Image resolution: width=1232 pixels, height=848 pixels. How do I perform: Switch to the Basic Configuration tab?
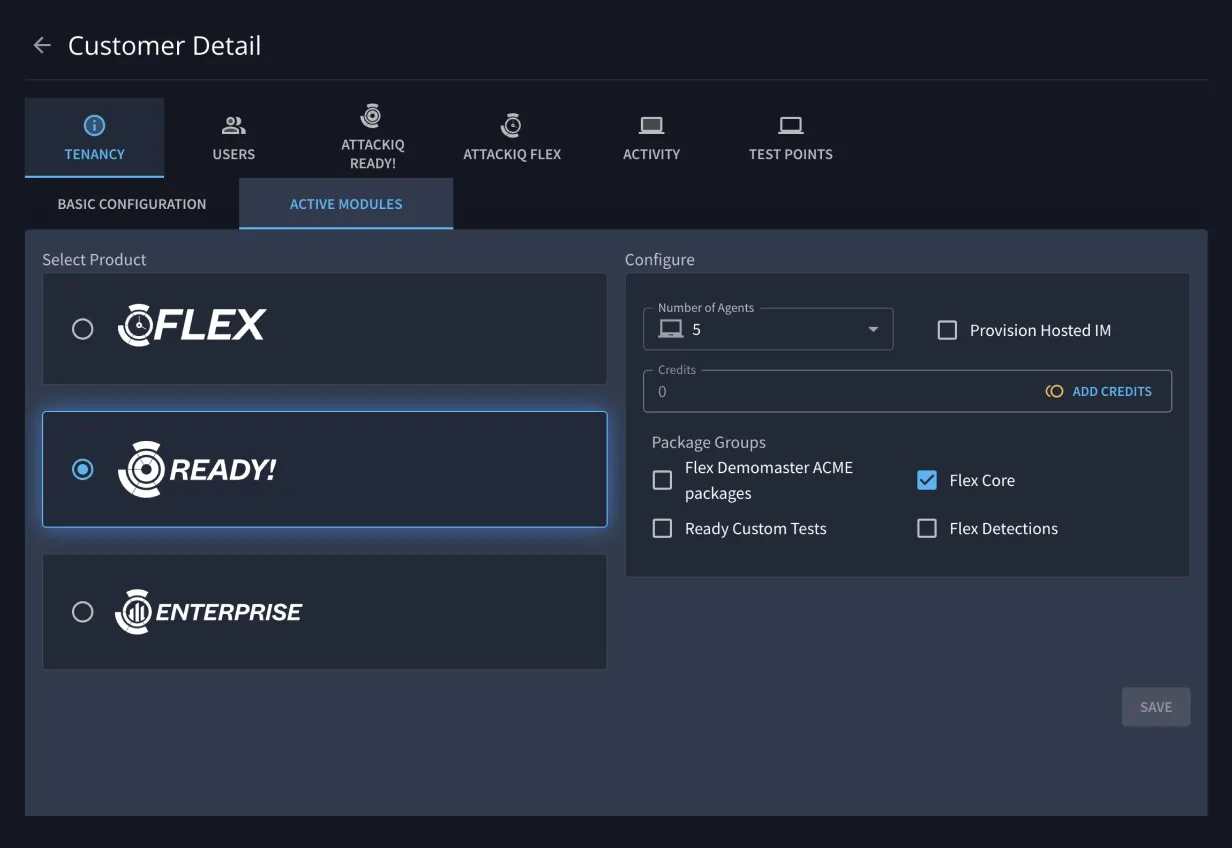pyautogui.click(x=132, y=204)
